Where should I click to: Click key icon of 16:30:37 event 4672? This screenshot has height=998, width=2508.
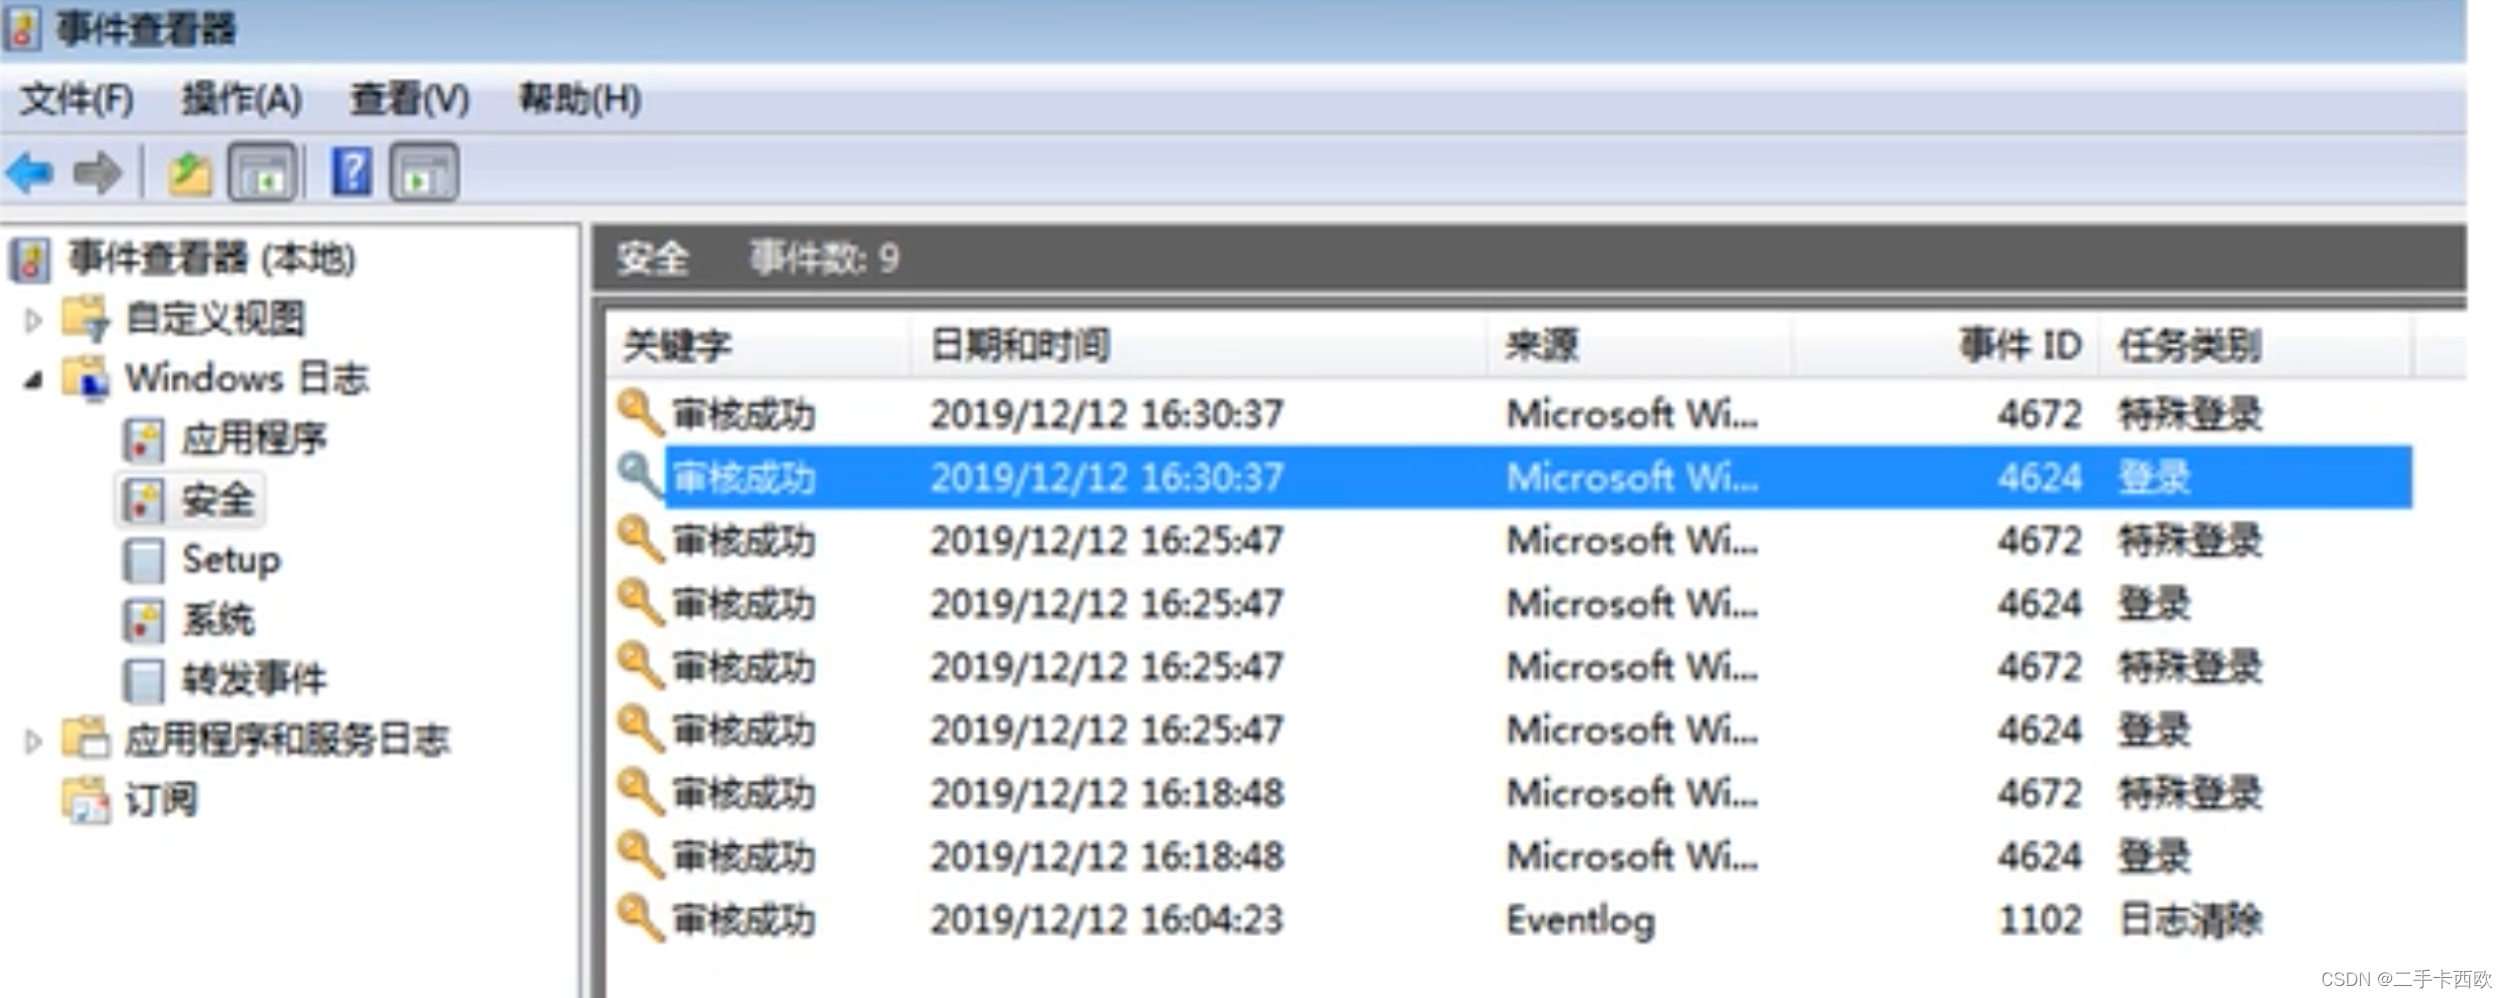pyautogui.click(x=640, y=412)
